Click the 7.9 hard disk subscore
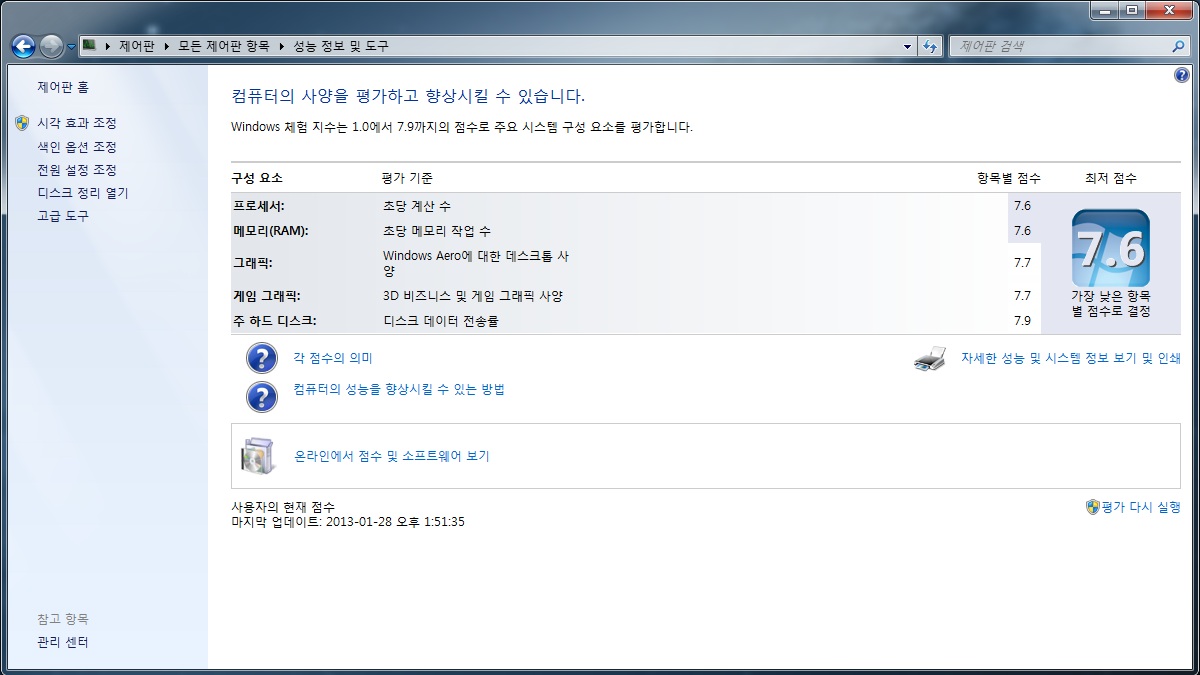Screen dimensions: 1200x675 coord(1022,321)
